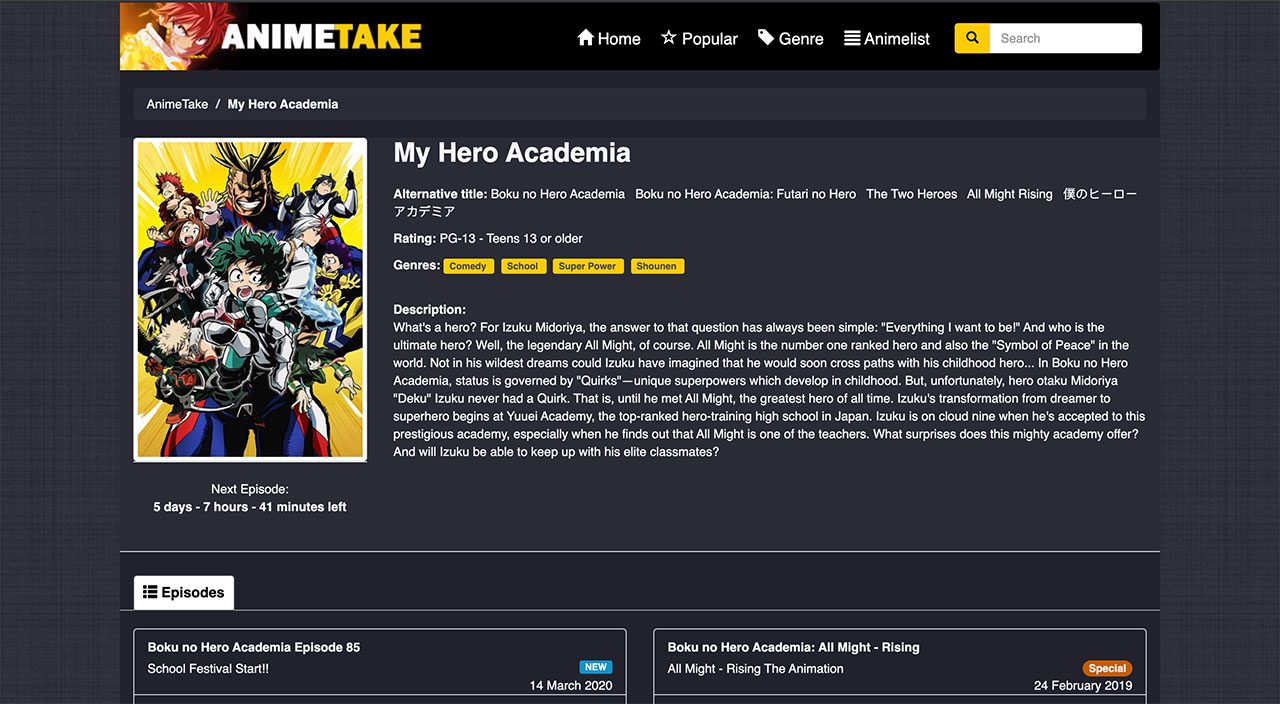Open the Comedy genre badge
Viewport: 1280px width, 704px height.
point(468,266)
